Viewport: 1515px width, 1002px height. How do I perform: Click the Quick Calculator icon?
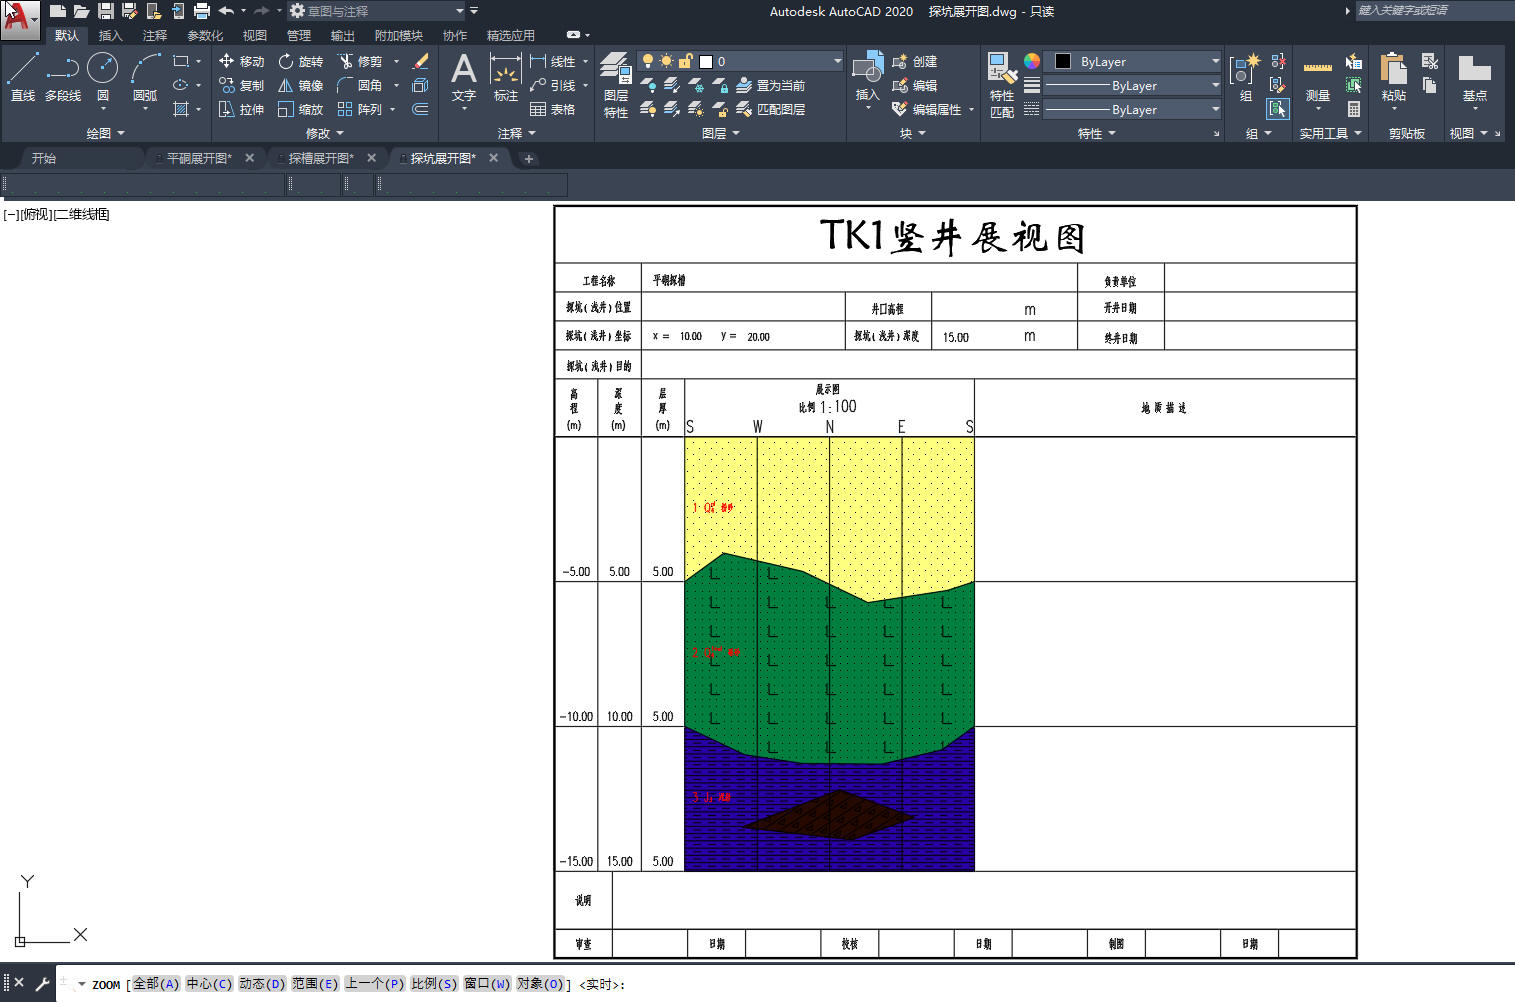point(1354,109)
